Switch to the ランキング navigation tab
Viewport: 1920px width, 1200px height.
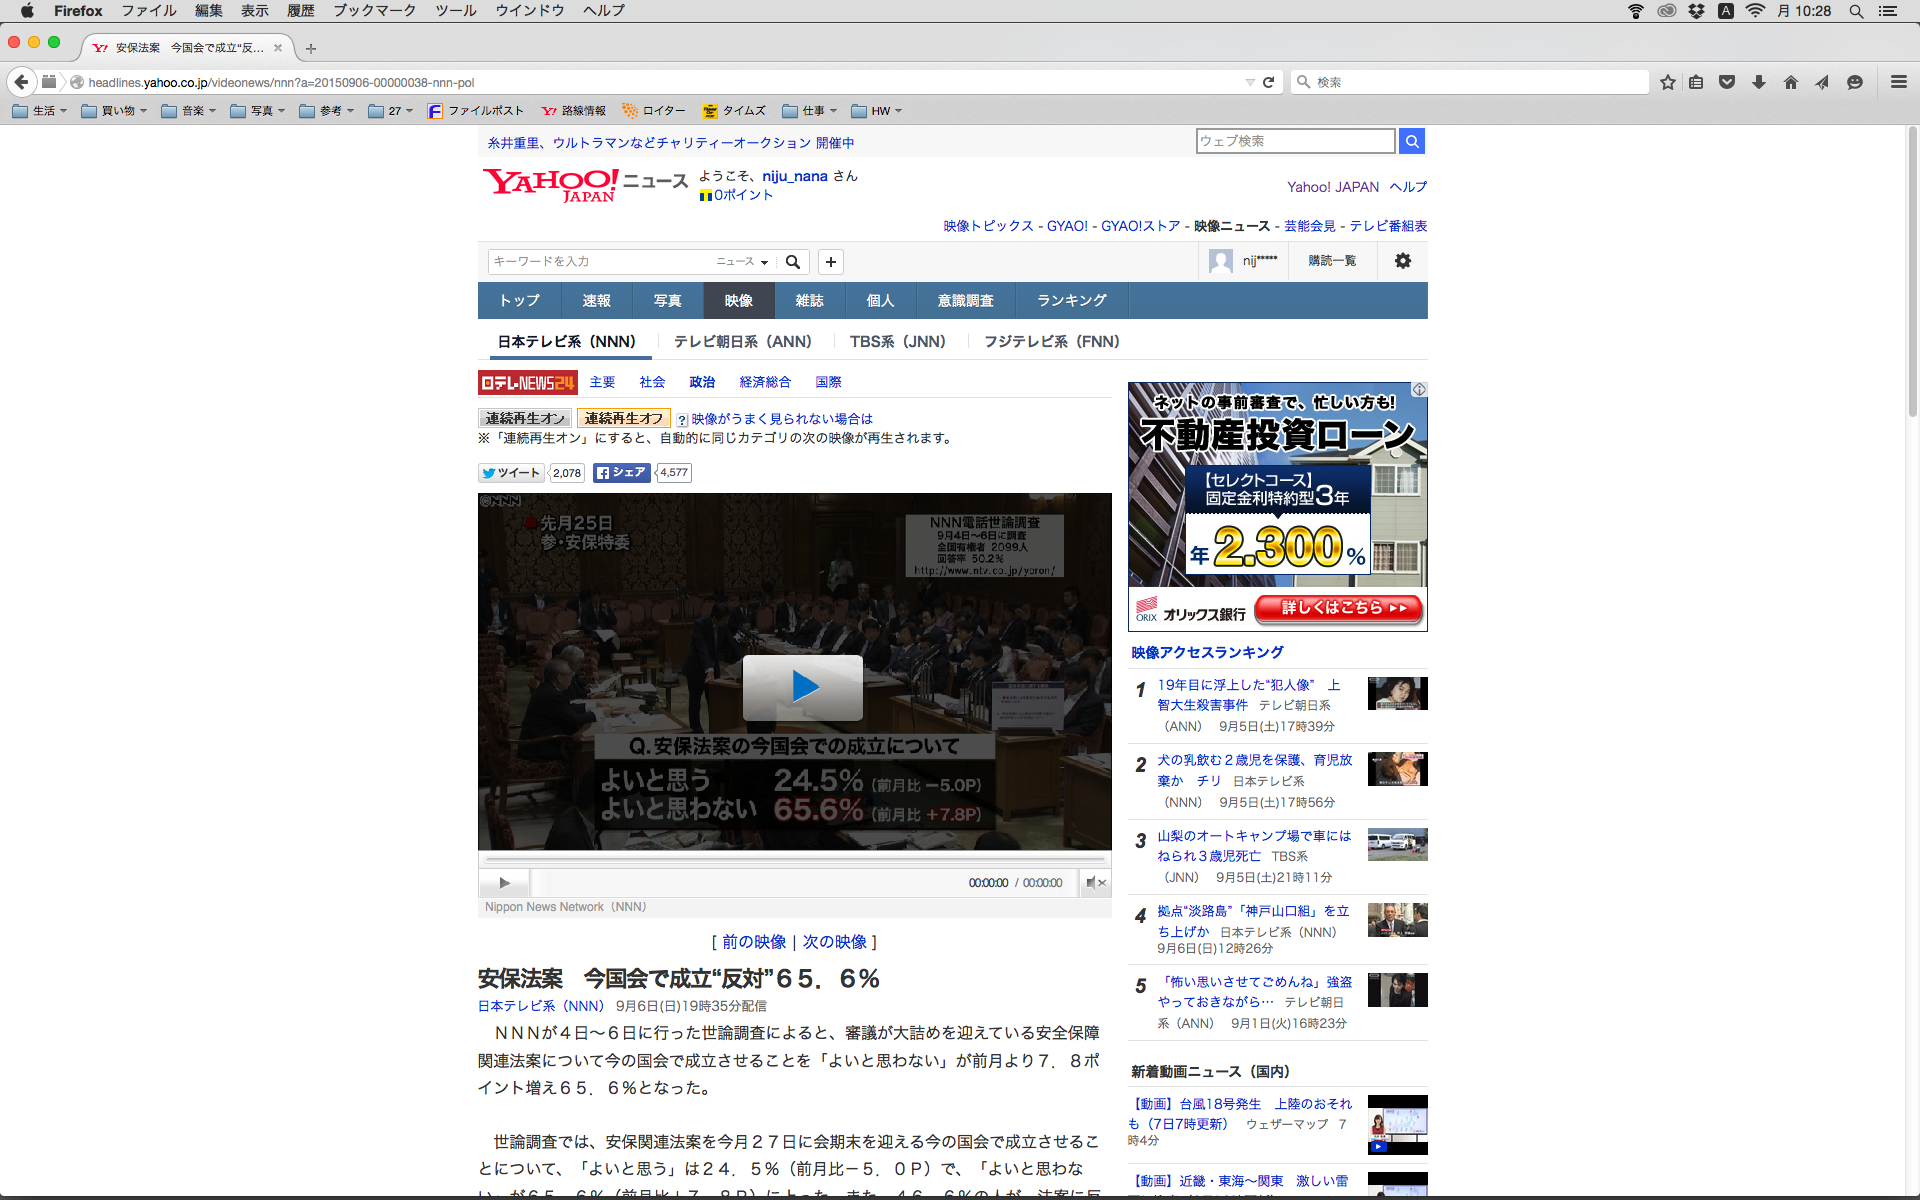pyautogui.click(x=1071, y=301)
